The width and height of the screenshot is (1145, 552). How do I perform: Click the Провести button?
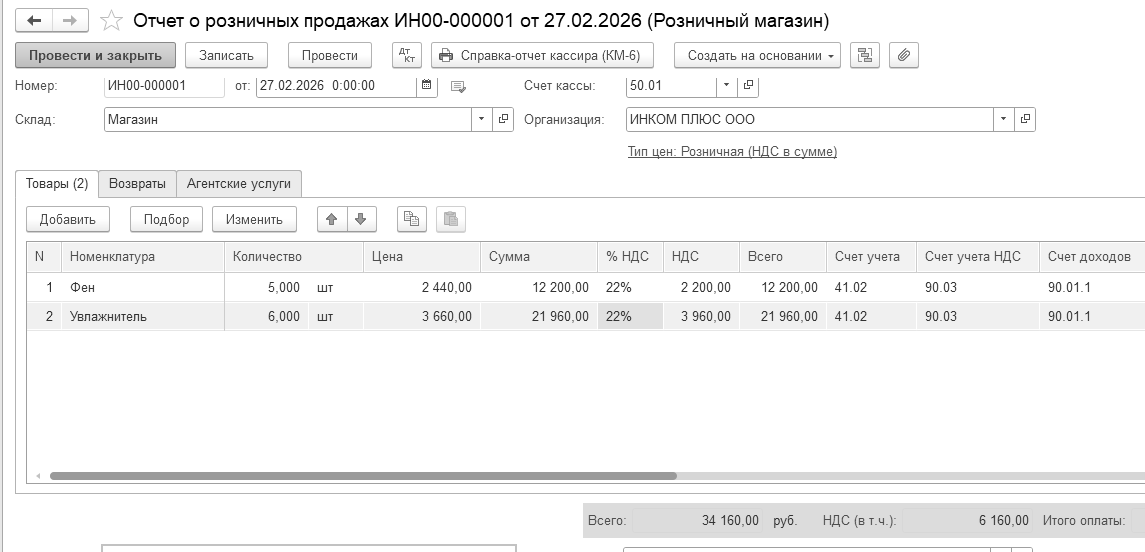[x=330, y=55]
